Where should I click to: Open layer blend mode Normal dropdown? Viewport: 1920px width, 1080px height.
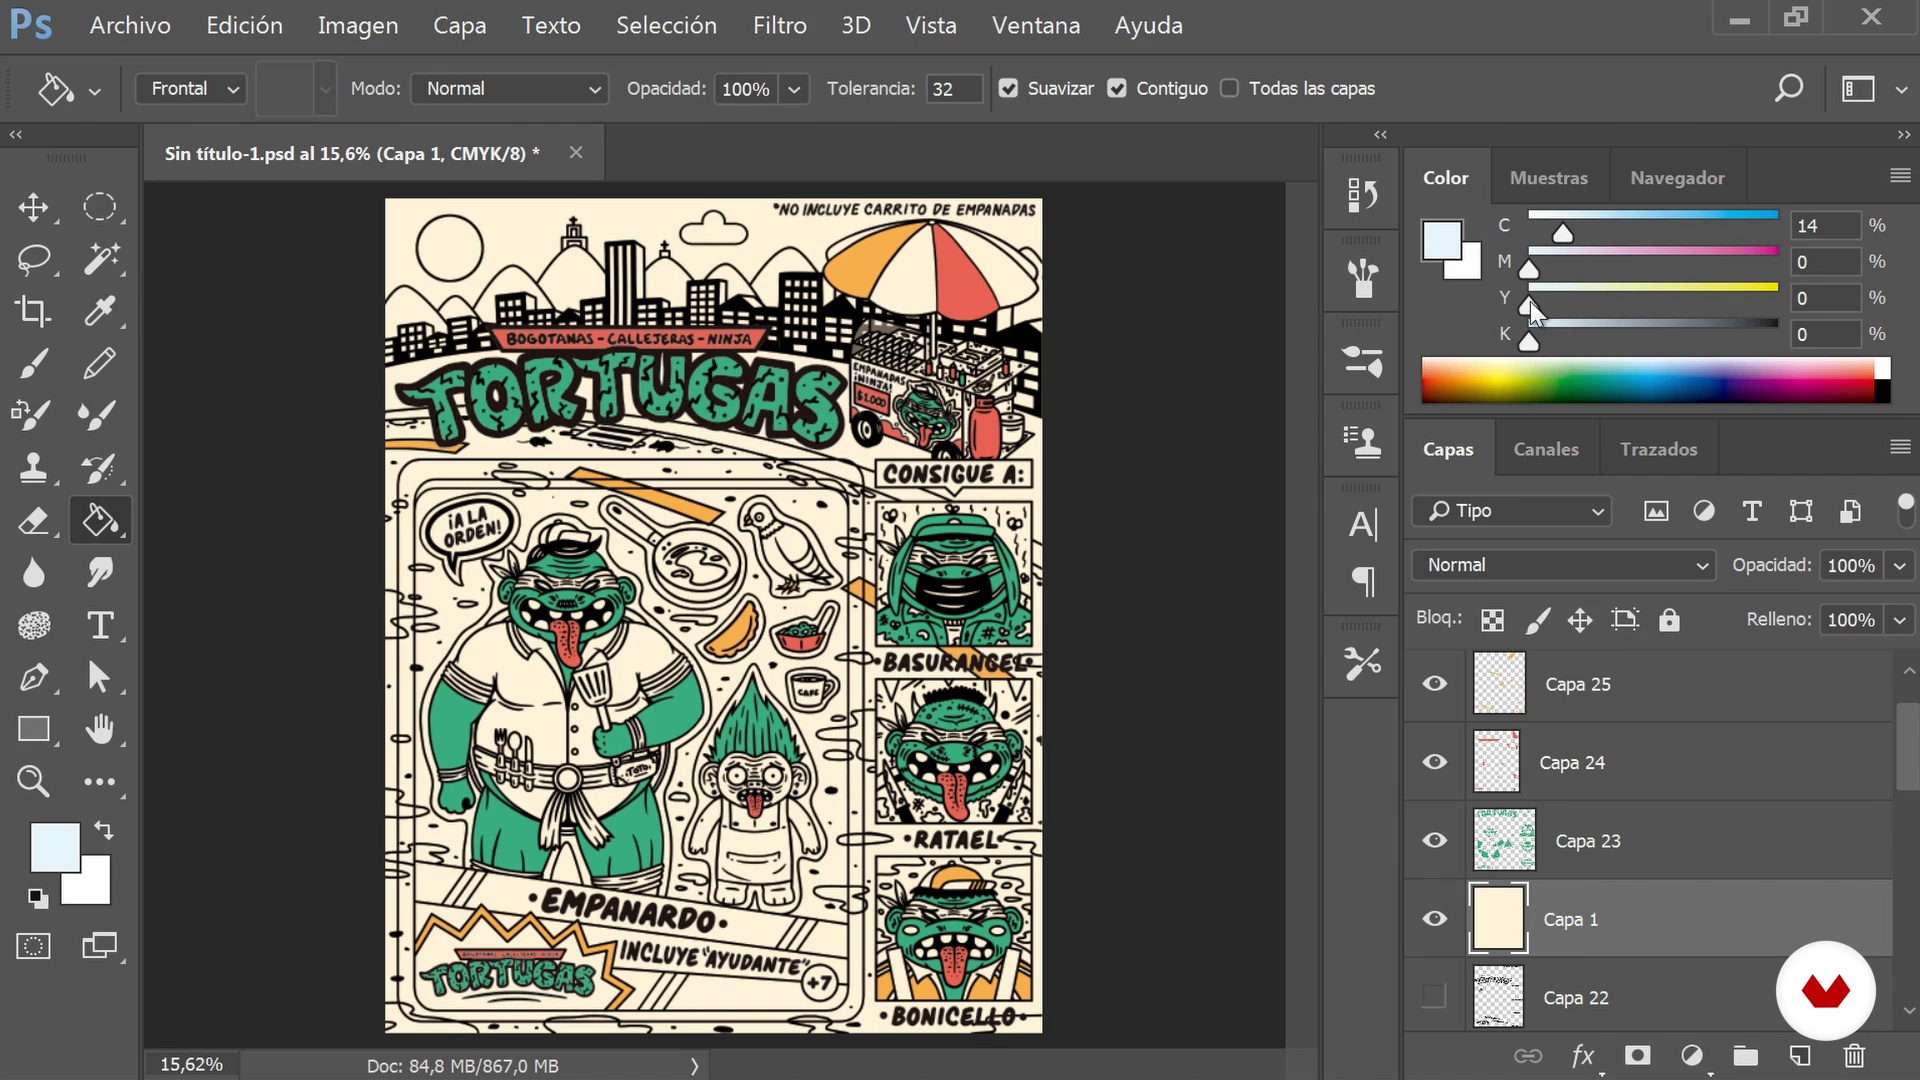pos(1563,565)
